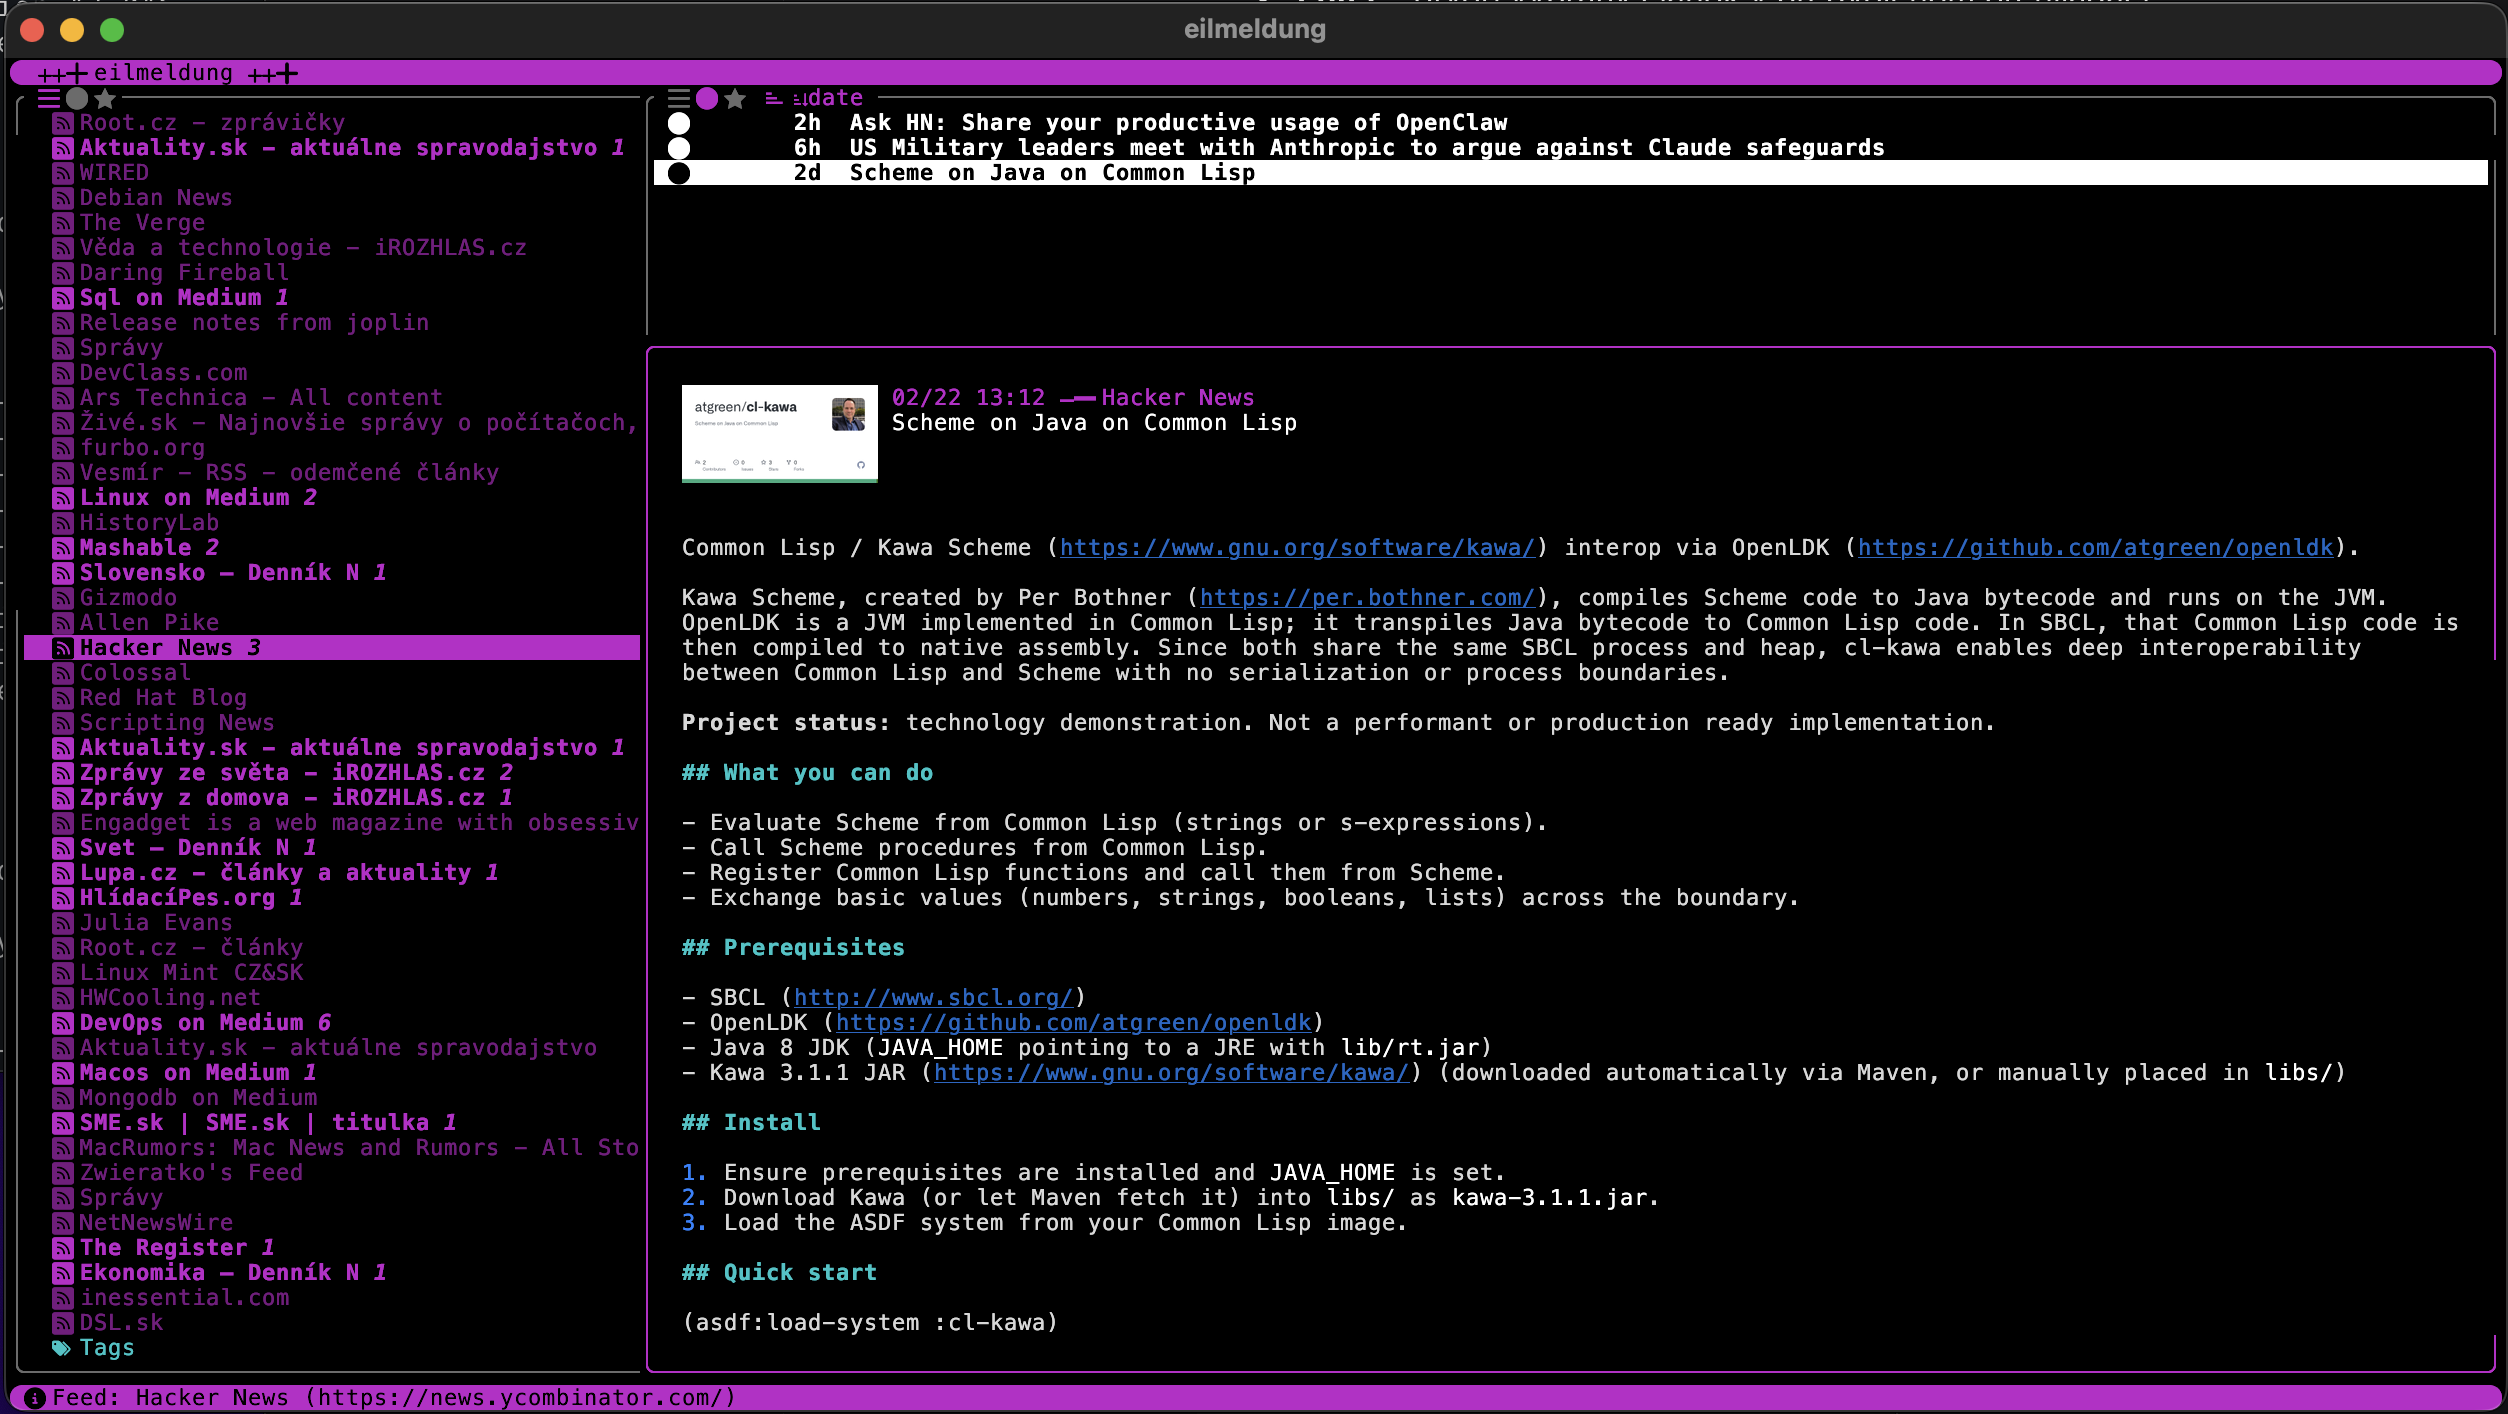Click the RSS icon beside Scripting News
The height and width of the screenshot is (1414, 2508).
[x=63, y=723]
